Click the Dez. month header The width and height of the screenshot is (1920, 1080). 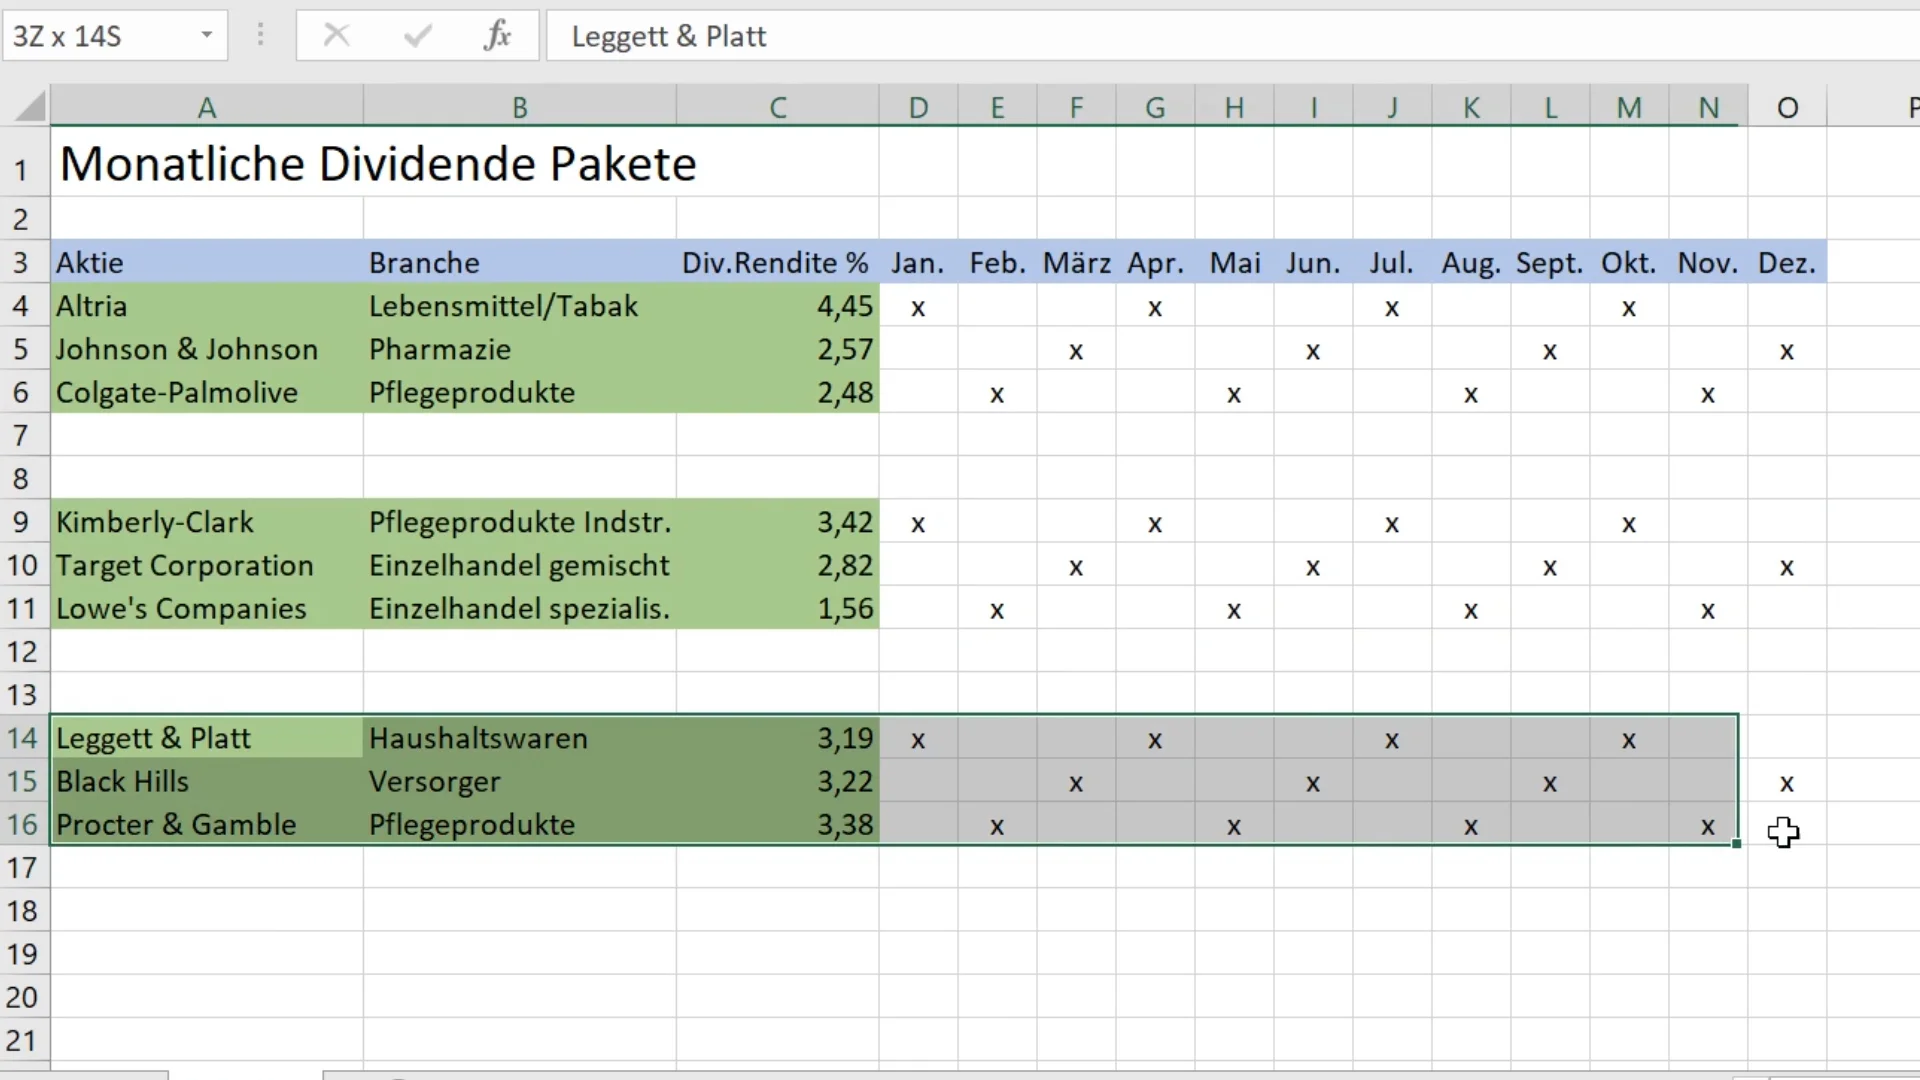[x=1787, y=263]
